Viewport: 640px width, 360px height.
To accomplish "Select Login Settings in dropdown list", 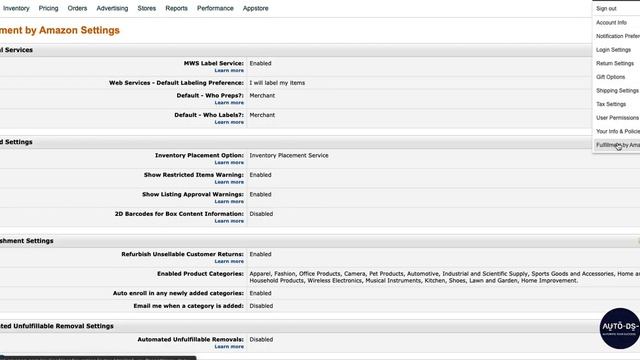I will coord(613,50).
